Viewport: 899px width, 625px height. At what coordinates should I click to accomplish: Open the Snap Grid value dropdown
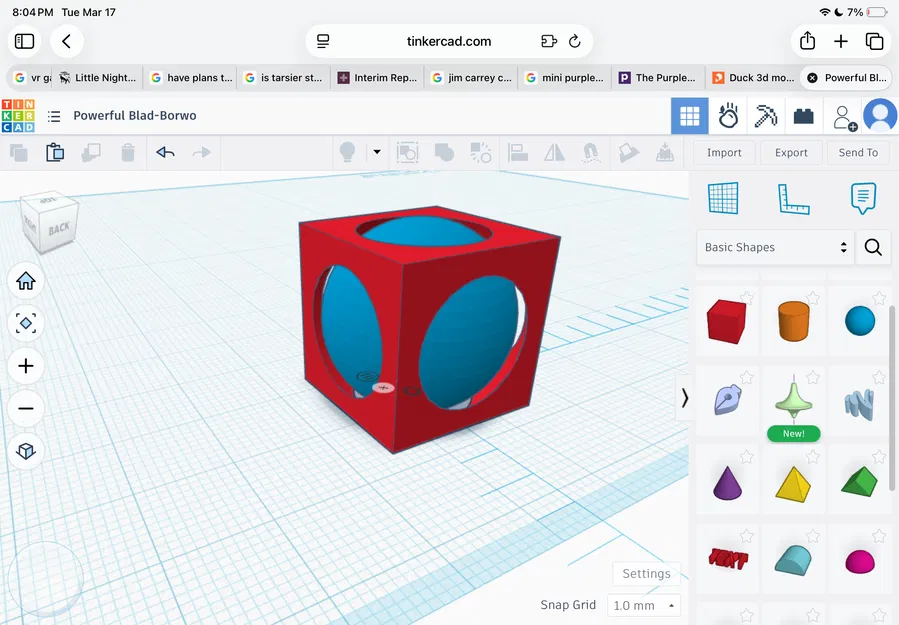pyautogui.click(x=644, y=605)
